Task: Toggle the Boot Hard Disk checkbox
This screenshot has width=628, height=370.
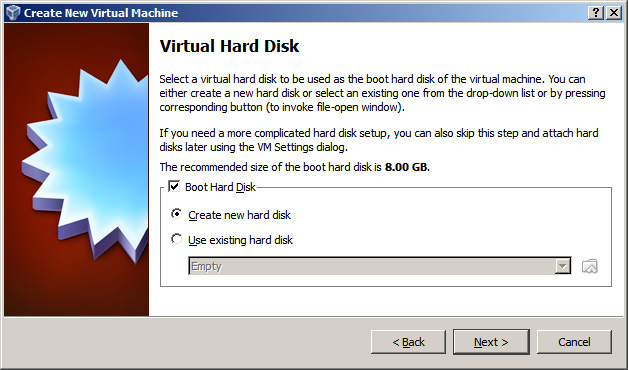Action: [174, 186]
